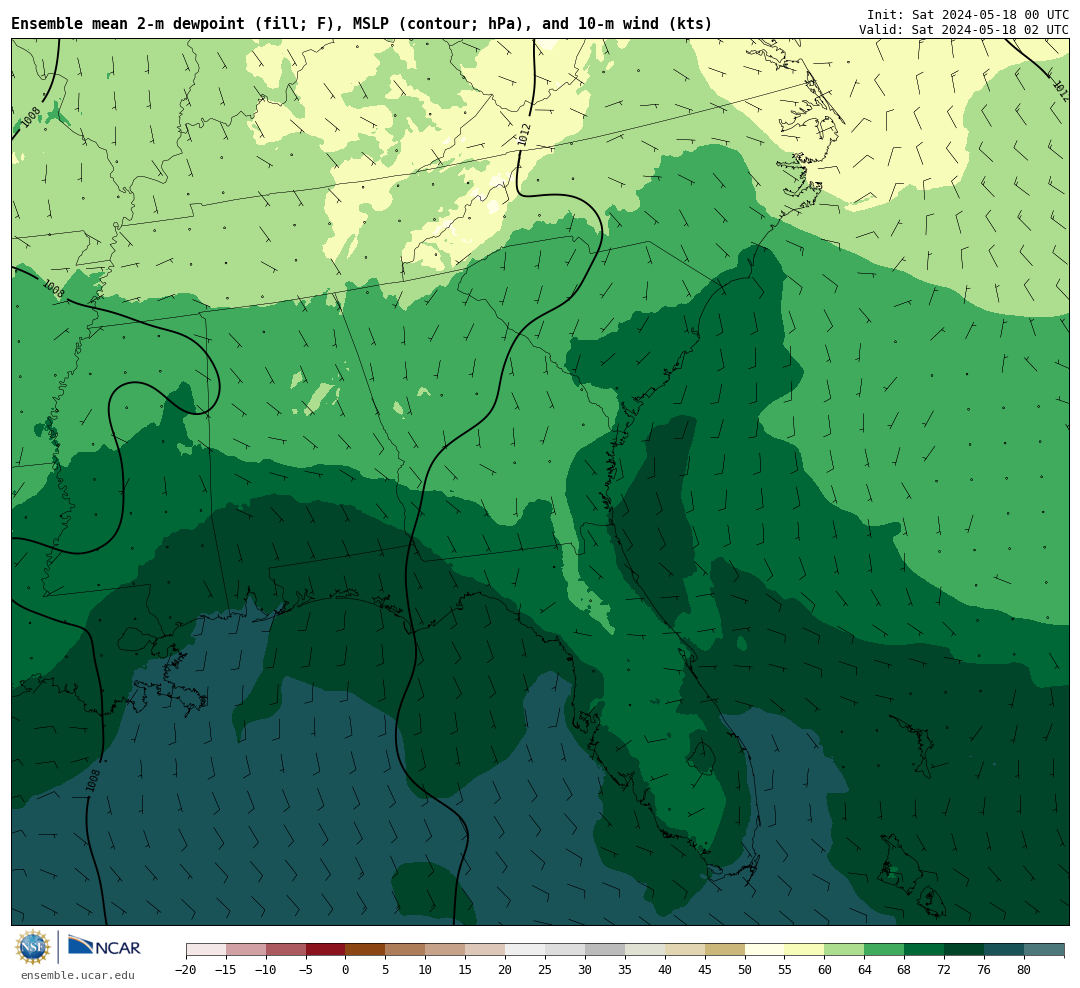Click the 1012 contour label in the top-right corner
The height and width of the screenshot is (988, 1080).
pyautogui.click(x=1061, y=90)
